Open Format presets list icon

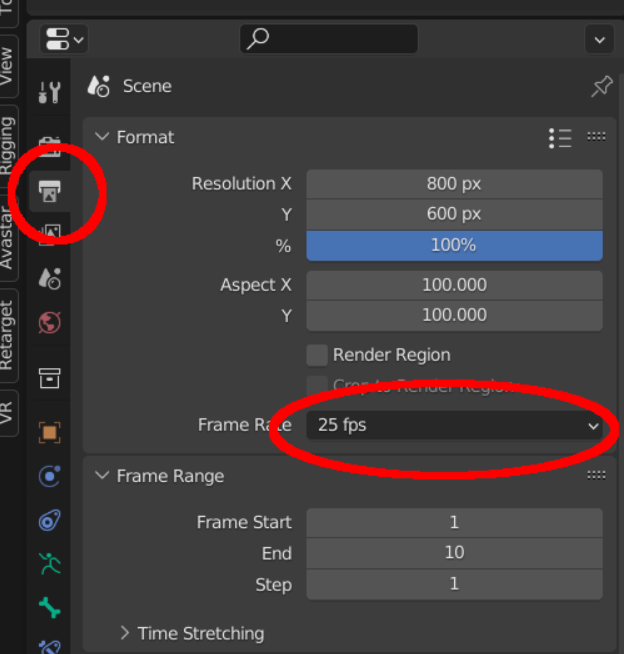coord(560,138)
